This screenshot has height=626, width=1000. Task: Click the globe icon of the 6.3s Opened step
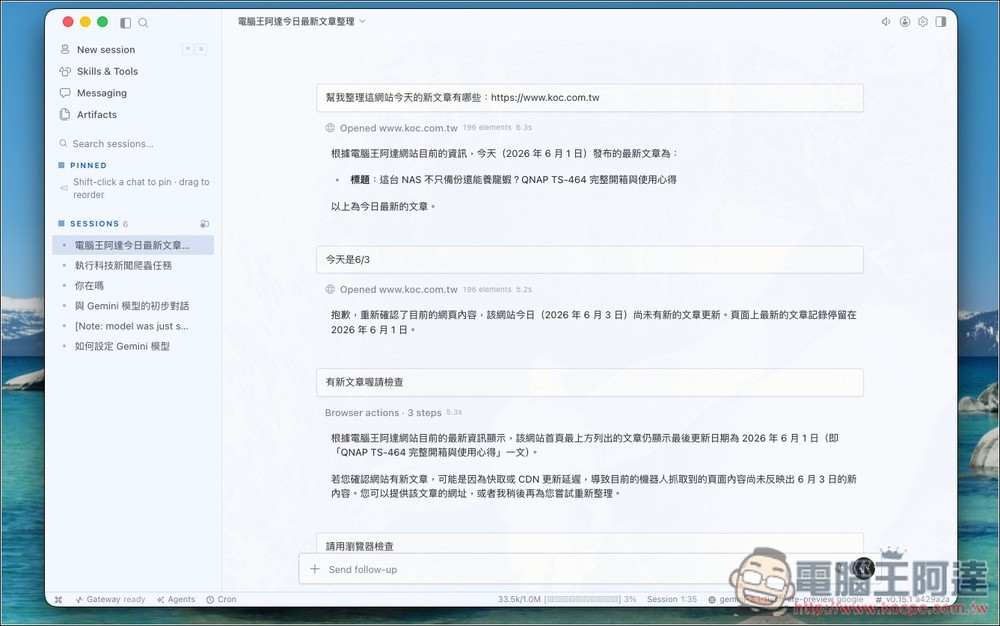coord(330,128)
